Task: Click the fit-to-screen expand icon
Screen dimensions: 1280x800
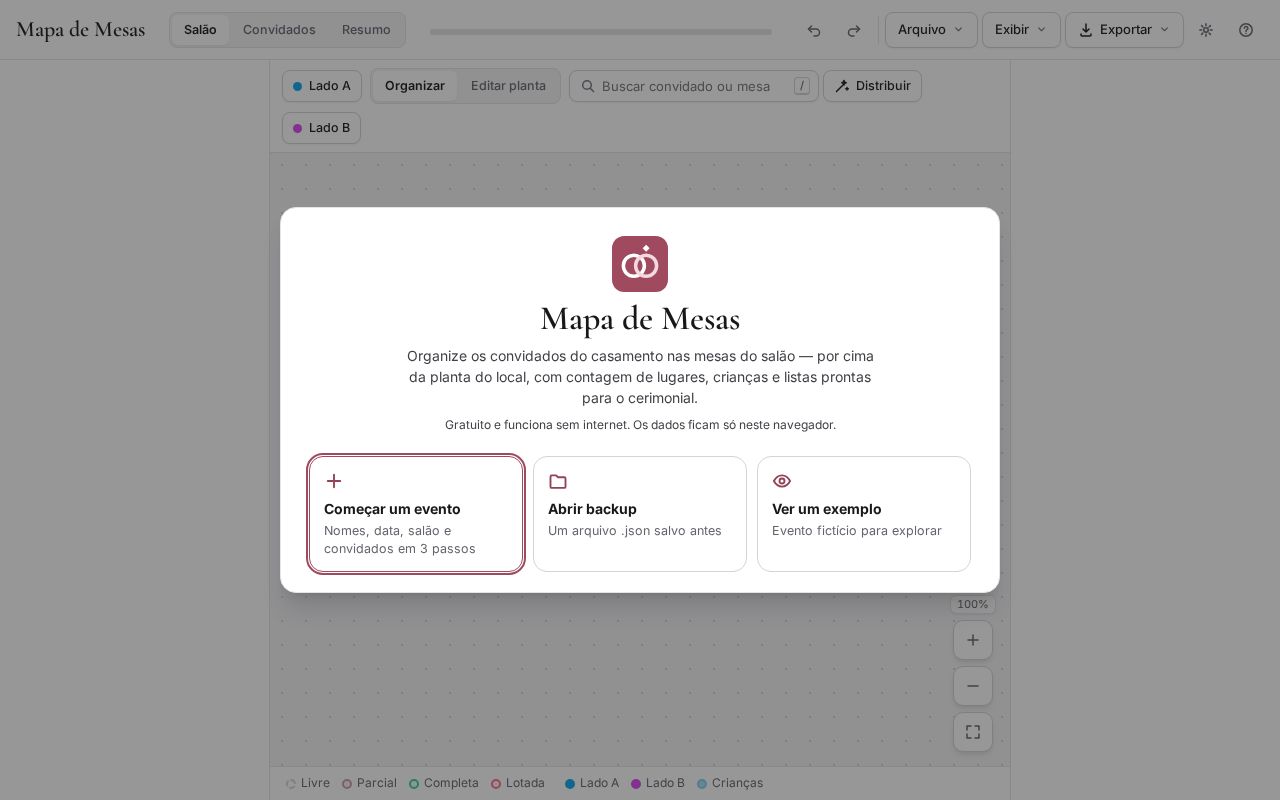Action: click(973, 732)
